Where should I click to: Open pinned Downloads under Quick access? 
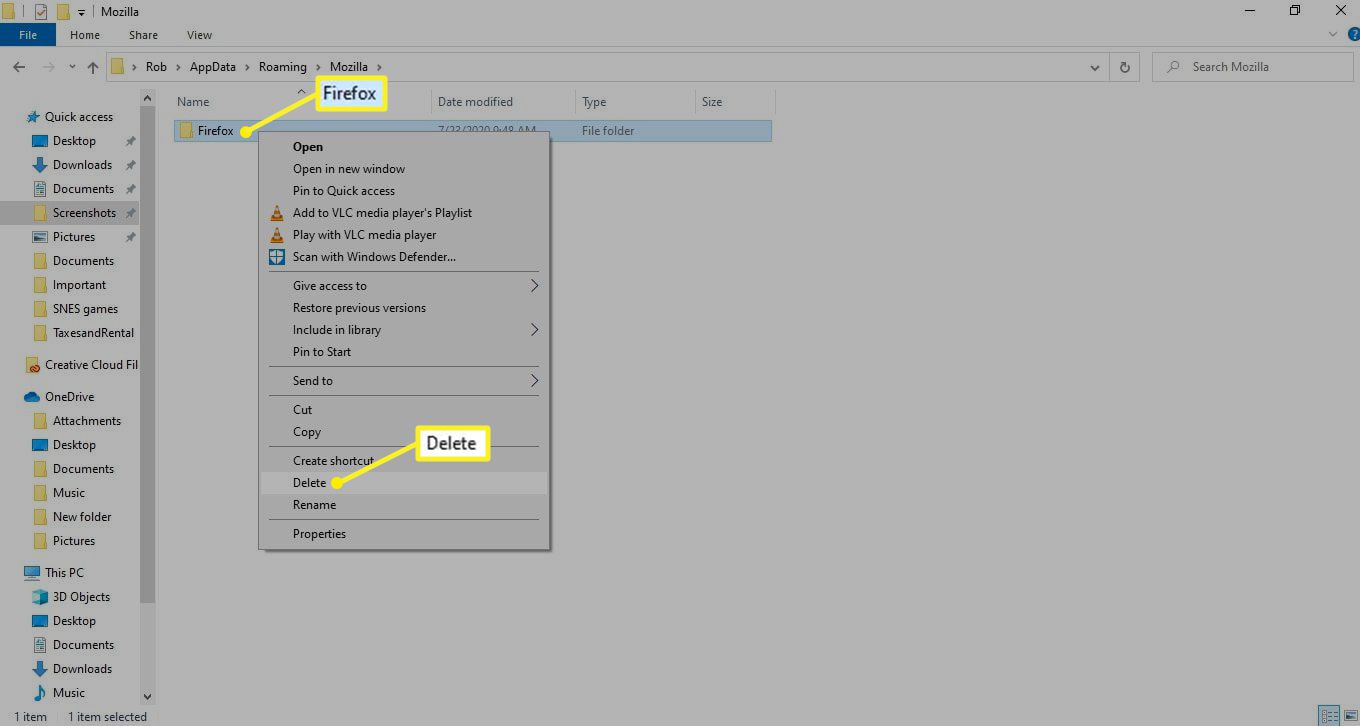pos(82,165)
